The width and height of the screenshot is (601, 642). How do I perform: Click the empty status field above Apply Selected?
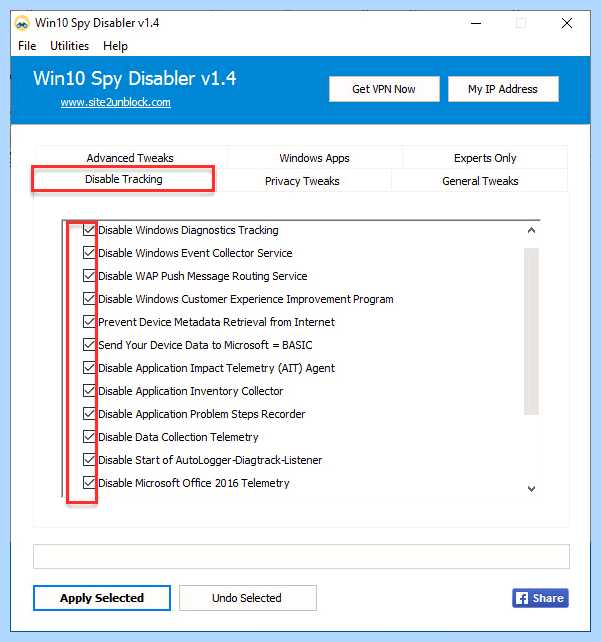[x=301, y=556]
